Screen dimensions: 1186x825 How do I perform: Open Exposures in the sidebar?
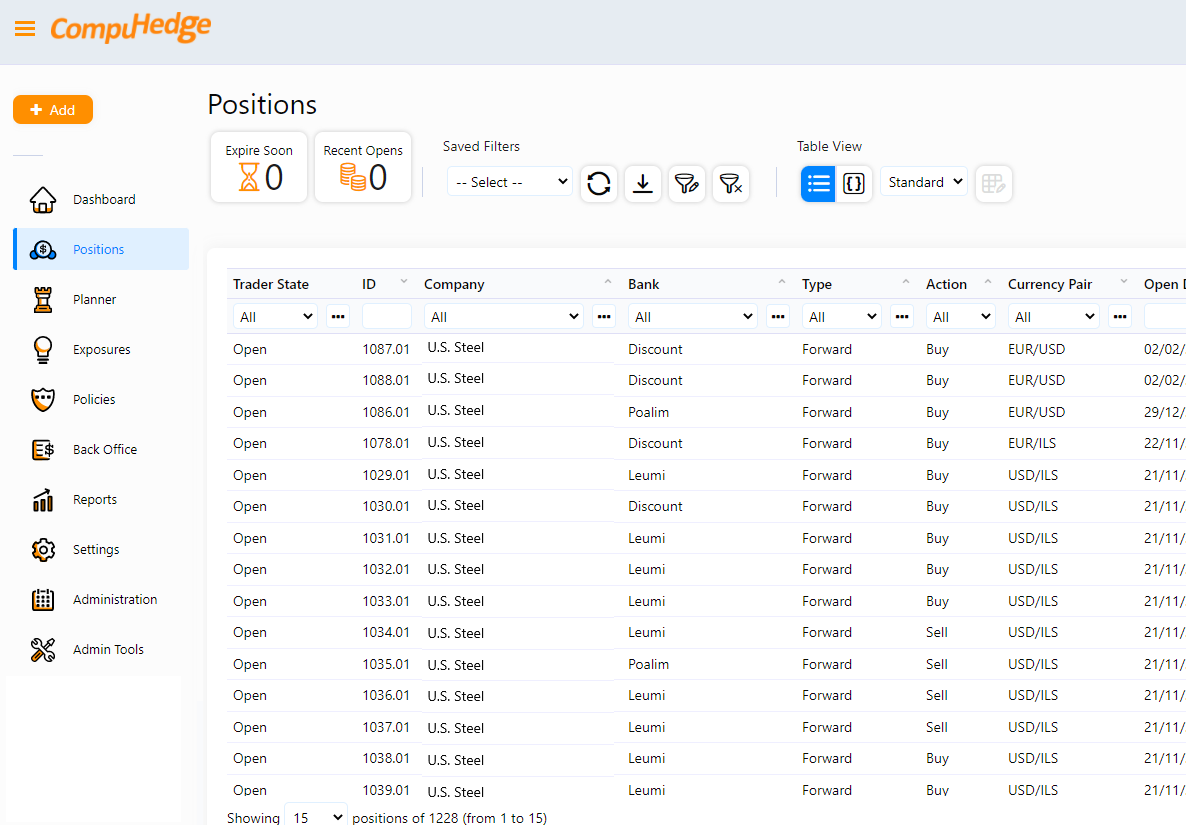101,349
